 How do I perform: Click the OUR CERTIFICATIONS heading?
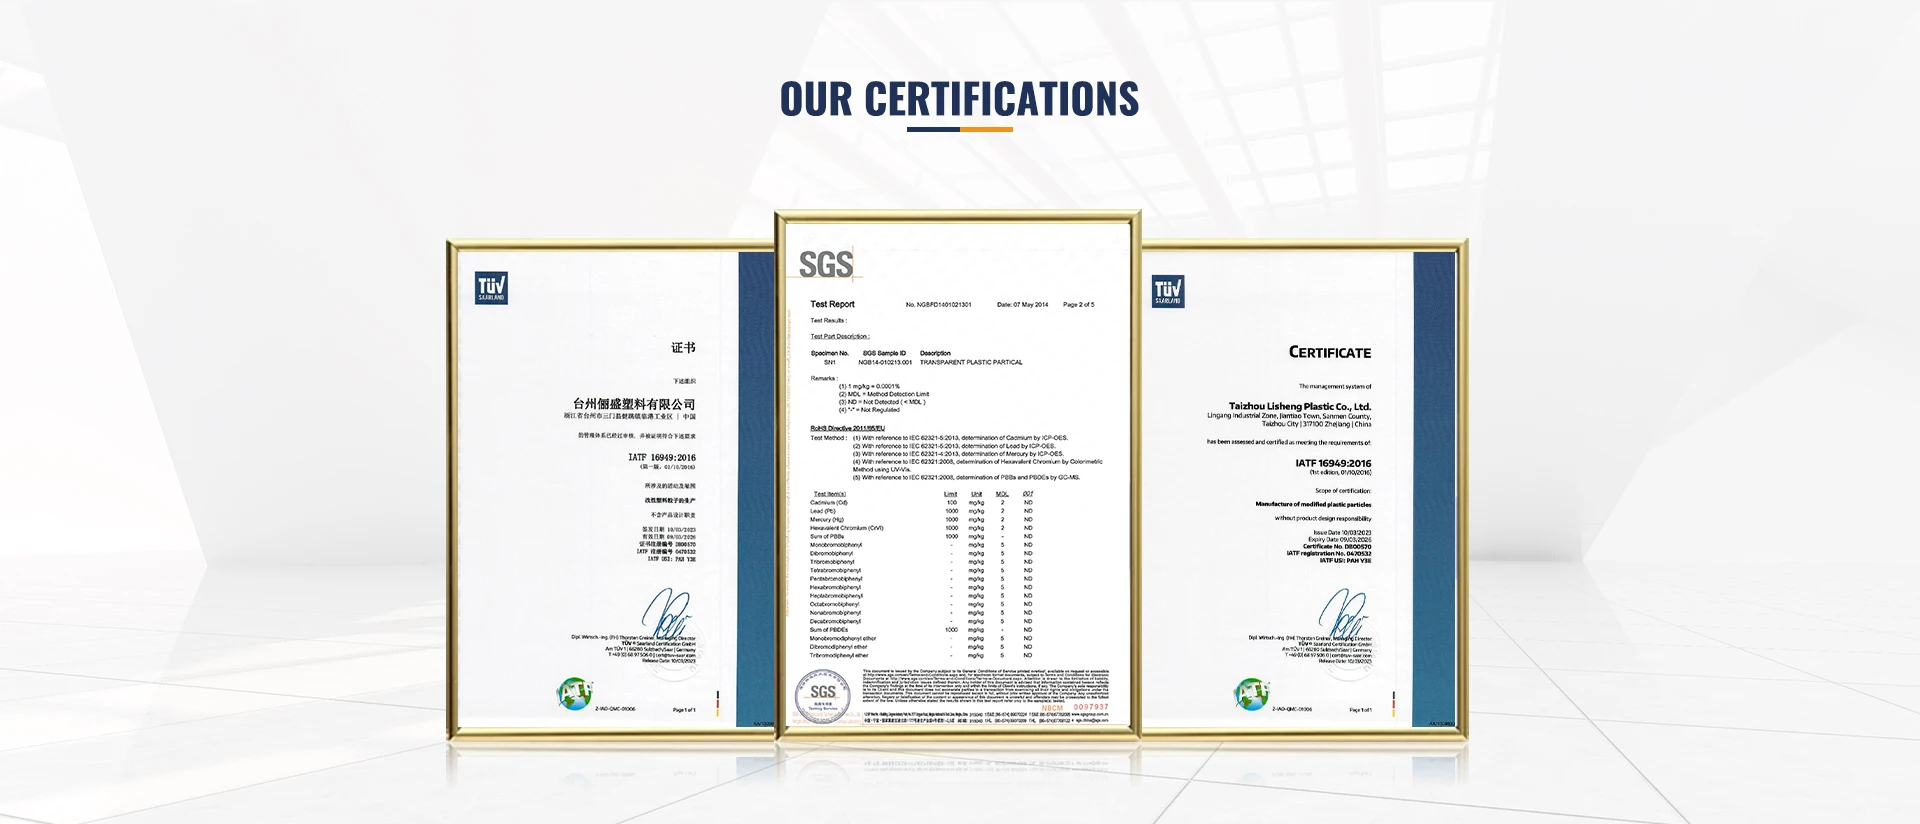click(959, 99)
